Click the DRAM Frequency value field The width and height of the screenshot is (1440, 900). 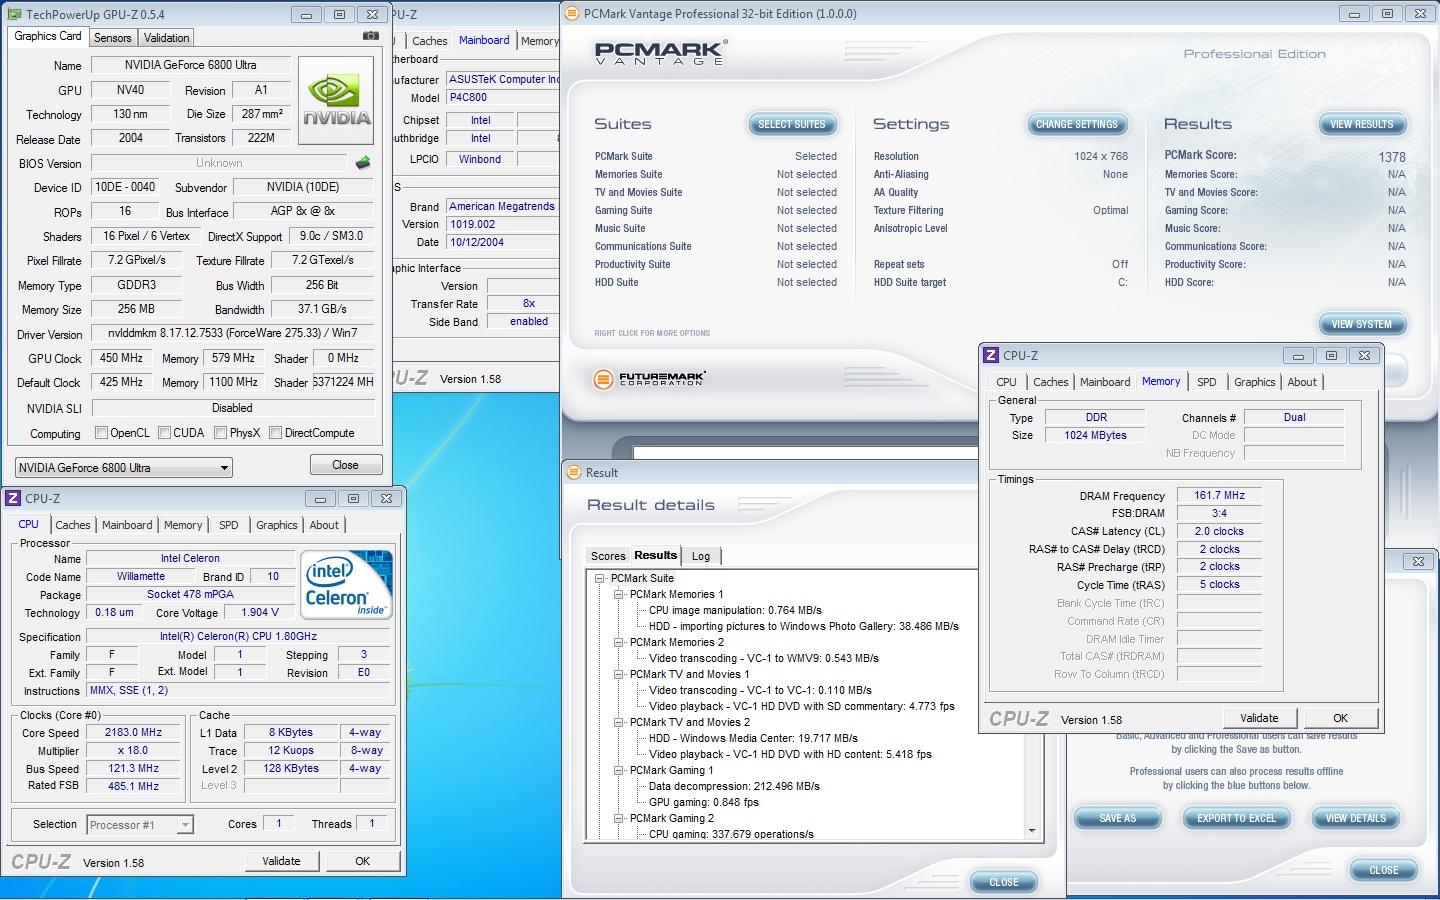click(x=1219, y=495)
